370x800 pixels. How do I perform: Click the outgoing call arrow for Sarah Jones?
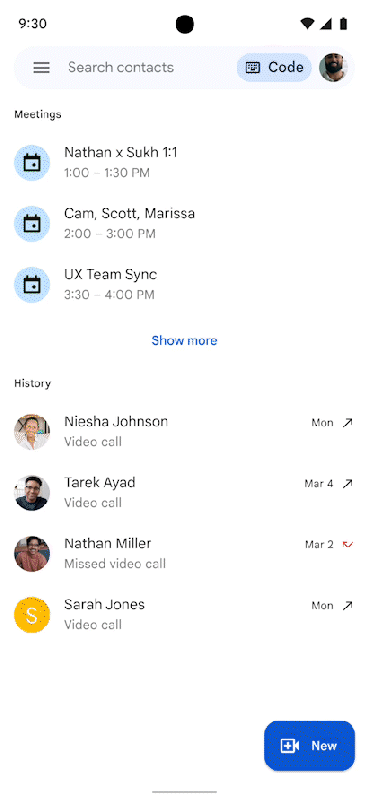coord(348,606)
